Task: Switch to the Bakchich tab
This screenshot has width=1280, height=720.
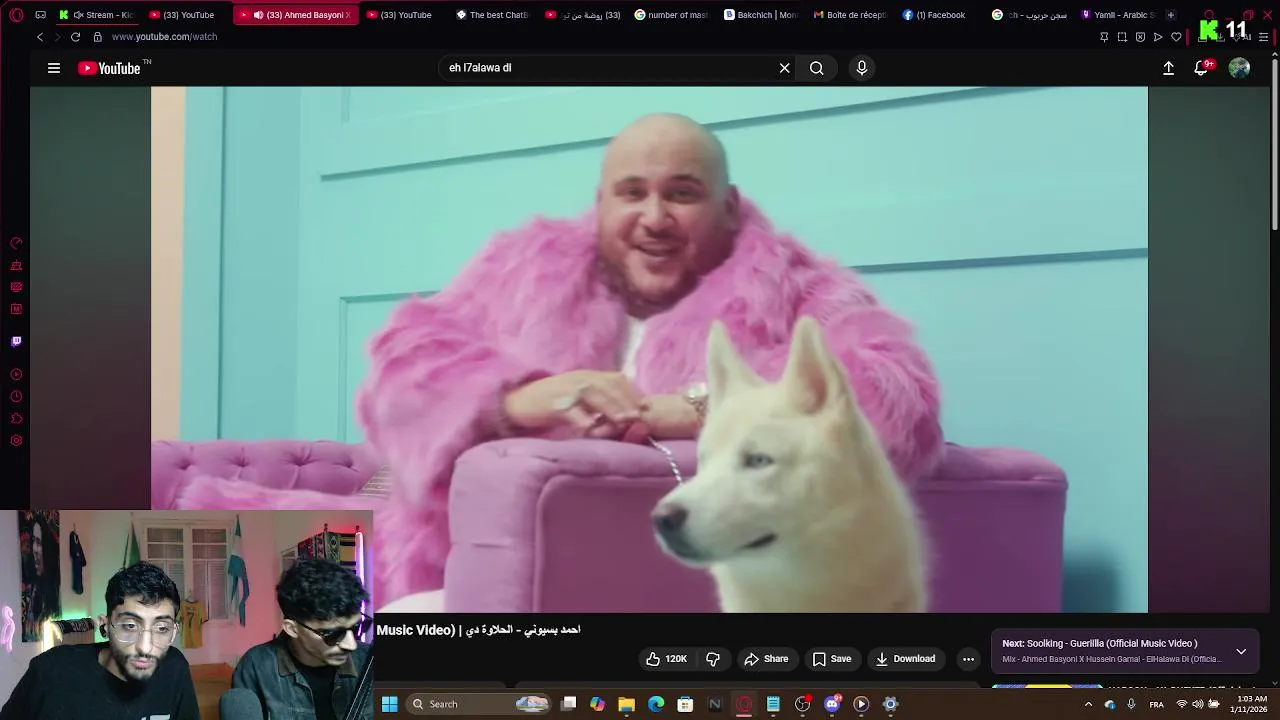Action: (x=762, y=15)
